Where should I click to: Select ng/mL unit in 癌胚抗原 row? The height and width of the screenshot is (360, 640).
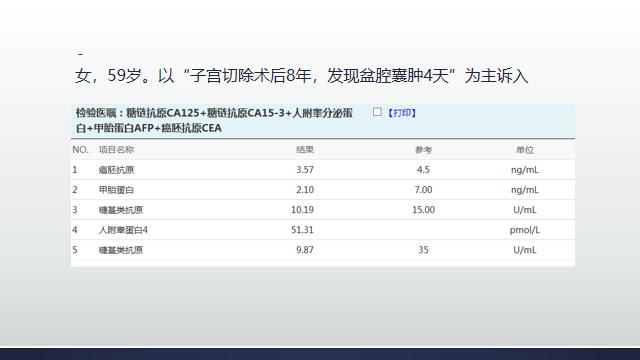pos(525,170)
